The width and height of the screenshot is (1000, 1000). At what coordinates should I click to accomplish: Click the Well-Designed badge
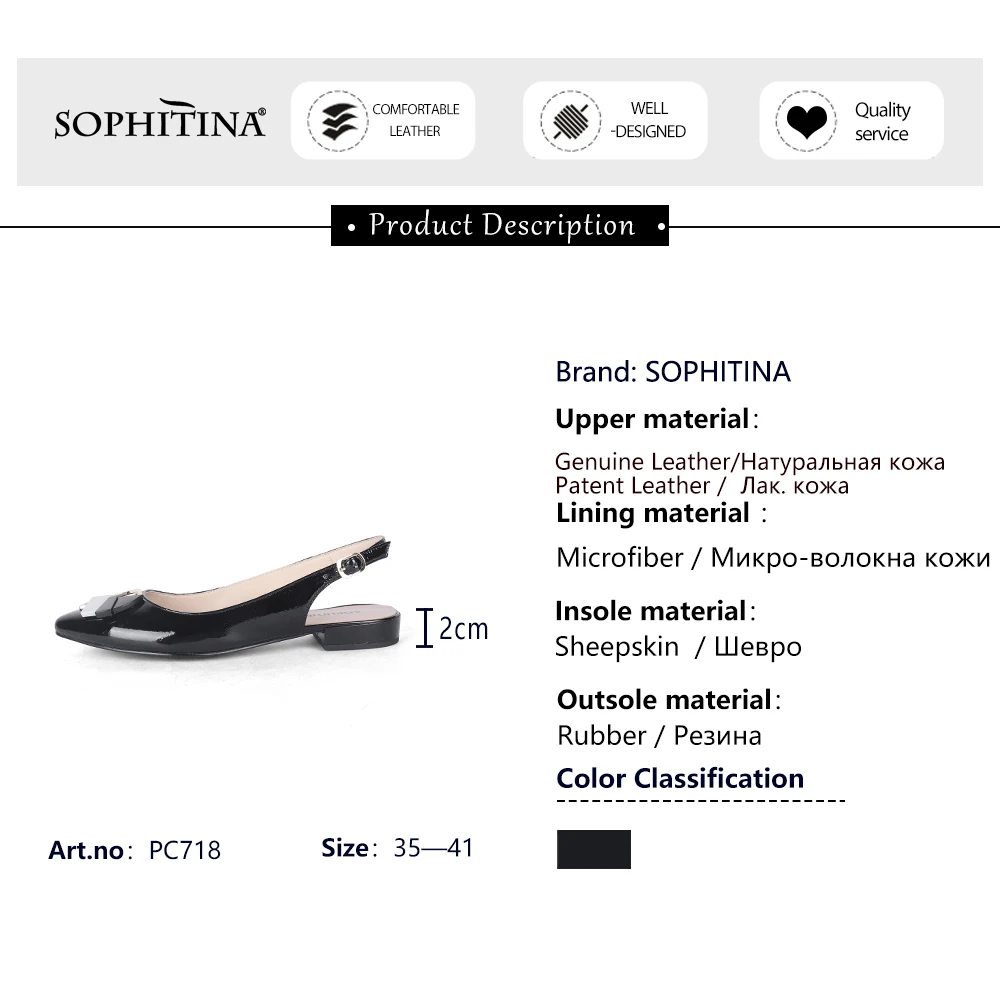pyautogui.click(x=615, y=120)
